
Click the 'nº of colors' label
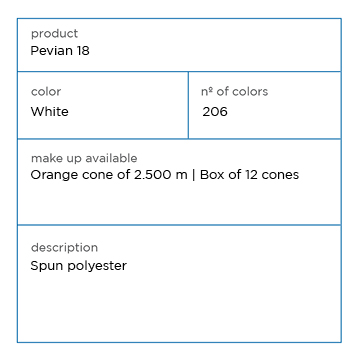234,92
